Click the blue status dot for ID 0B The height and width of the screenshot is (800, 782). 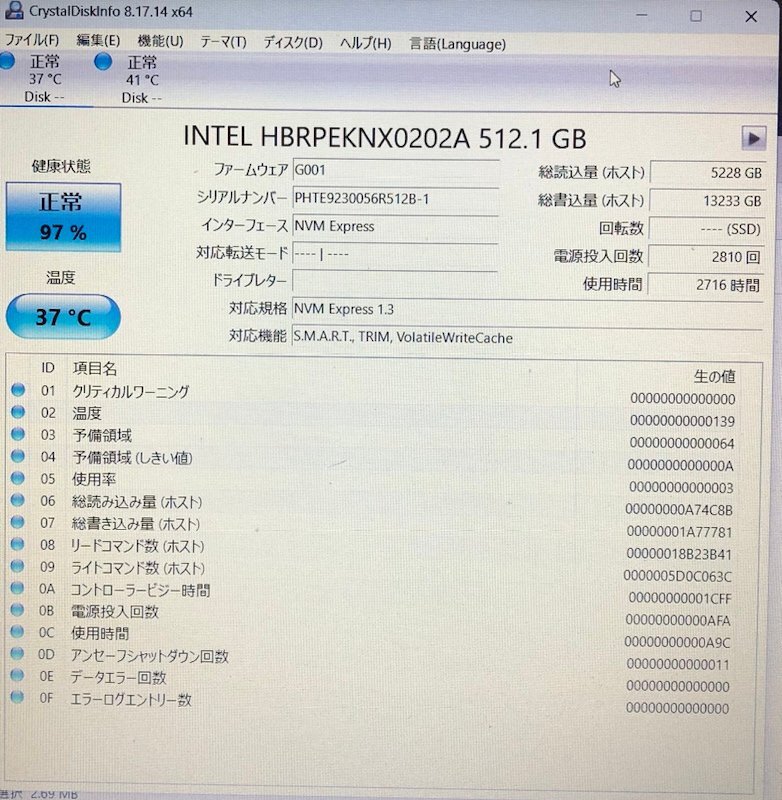17,610
